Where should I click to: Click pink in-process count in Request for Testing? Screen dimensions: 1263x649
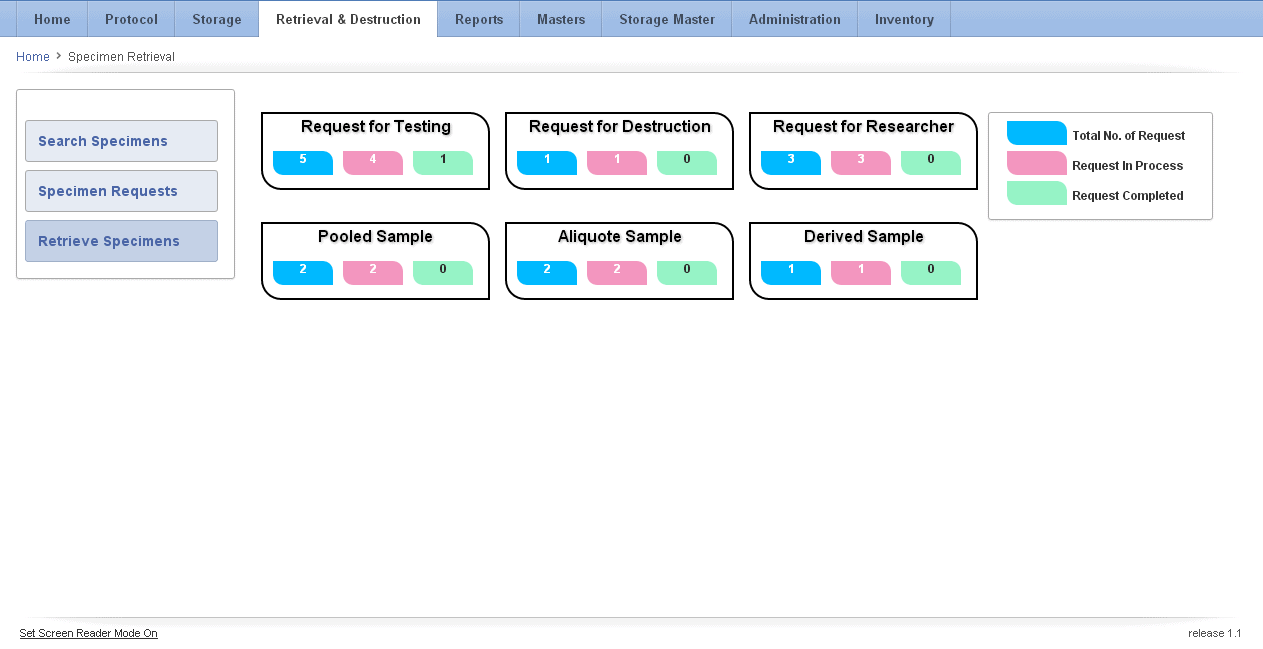(372, 162)
